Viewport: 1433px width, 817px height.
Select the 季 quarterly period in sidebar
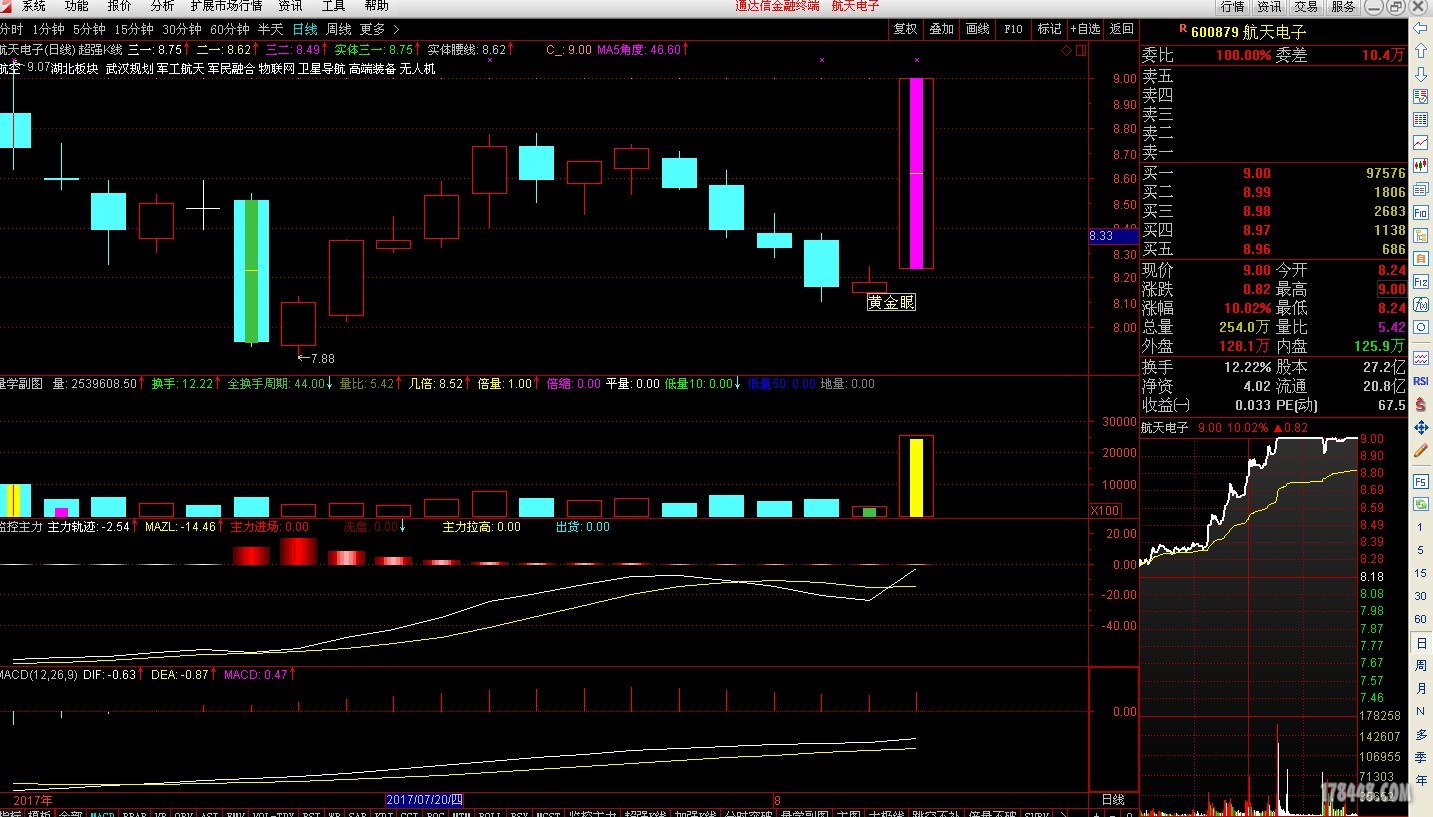point(1421,757)
